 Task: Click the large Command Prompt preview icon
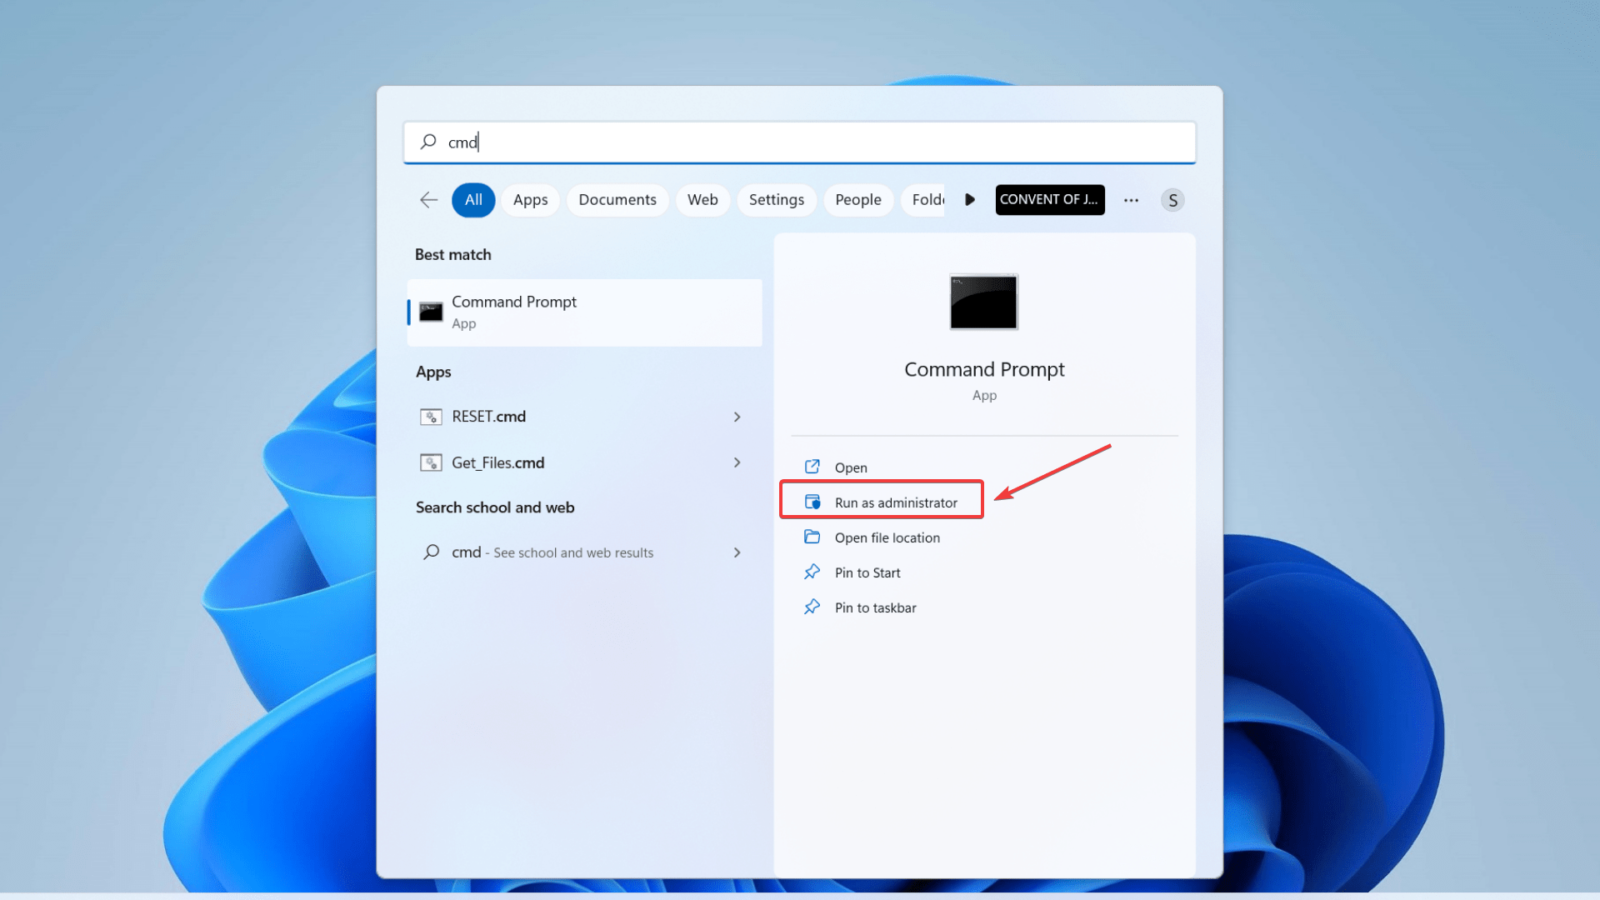[983, 302]
